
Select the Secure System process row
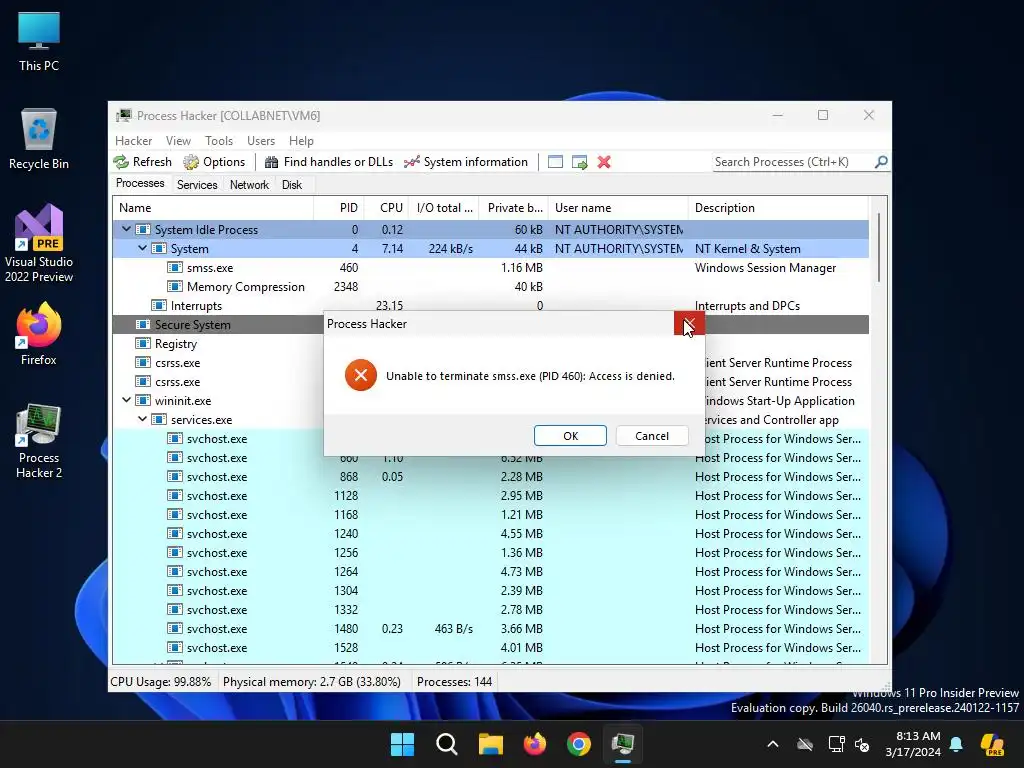pyautogui.click(x=218, y=325)
